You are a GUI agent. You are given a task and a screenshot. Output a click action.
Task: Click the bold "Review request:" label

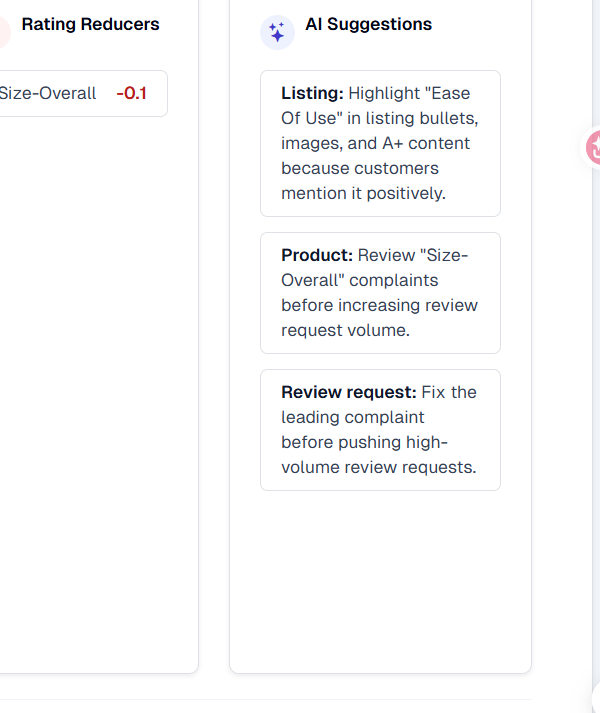(x=349, y=392)
